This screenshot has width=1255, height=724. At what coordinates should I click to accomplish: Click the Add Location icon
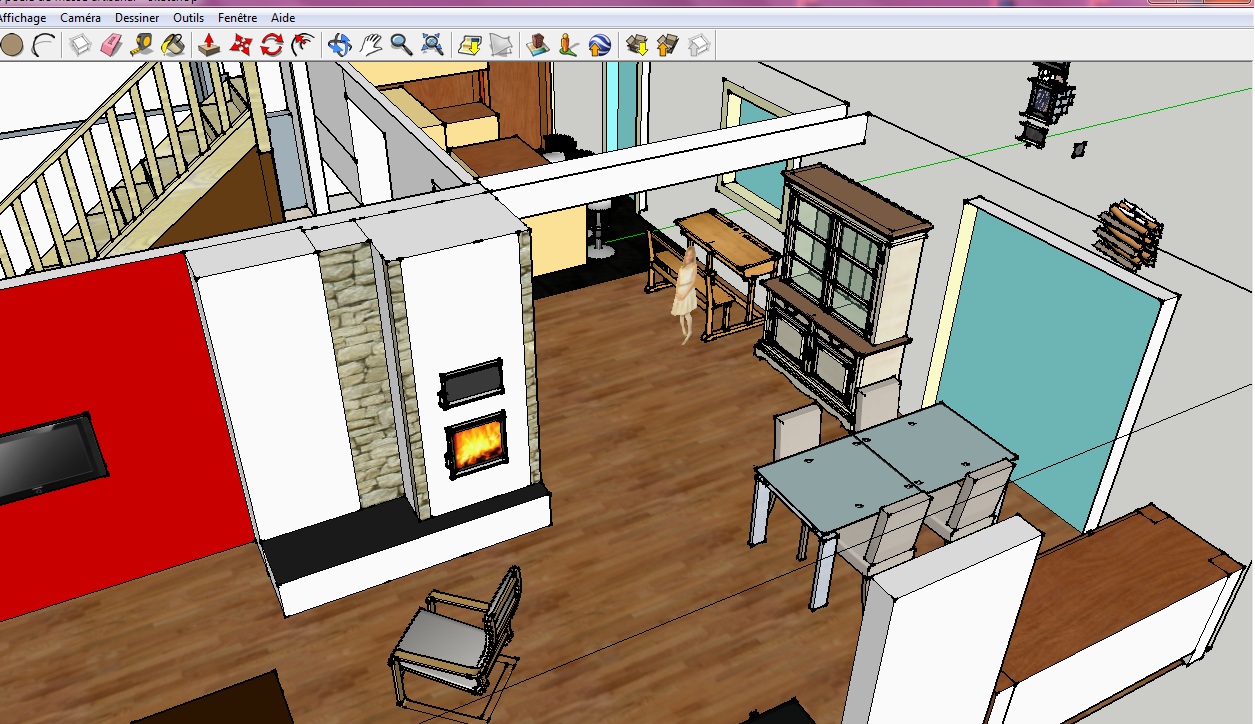click(469, 45)
